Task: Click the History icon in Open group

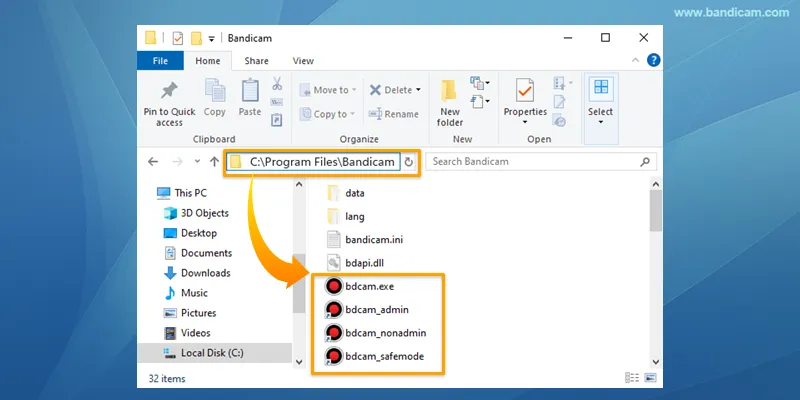Action: click(x=559, y=121)
